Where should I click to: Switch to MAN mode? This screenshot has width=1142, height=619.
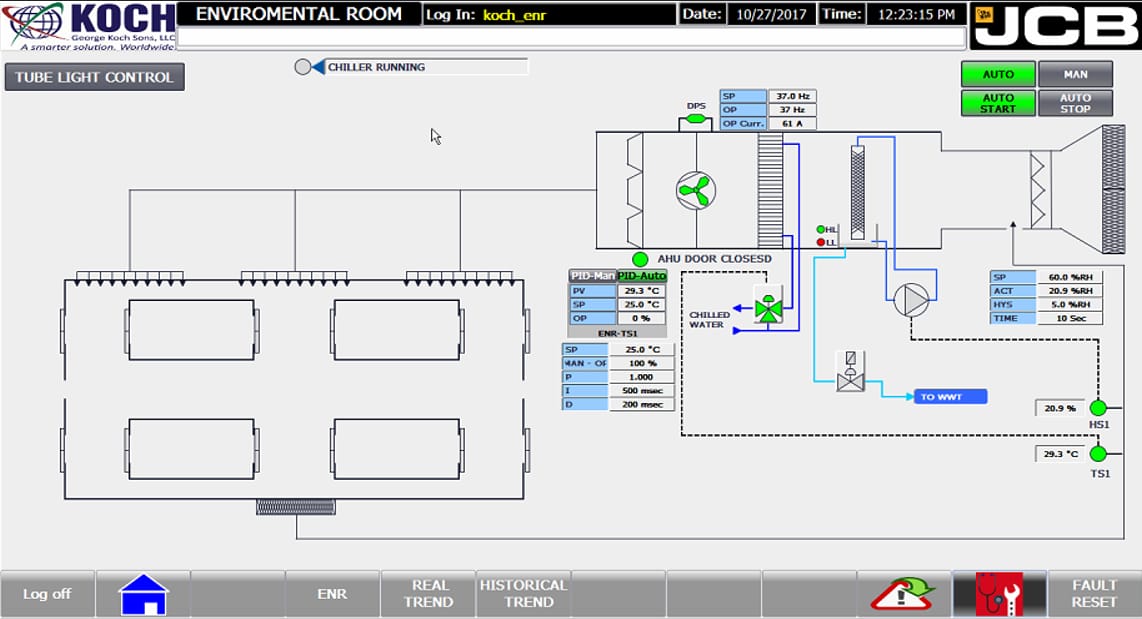(1075, 74)
